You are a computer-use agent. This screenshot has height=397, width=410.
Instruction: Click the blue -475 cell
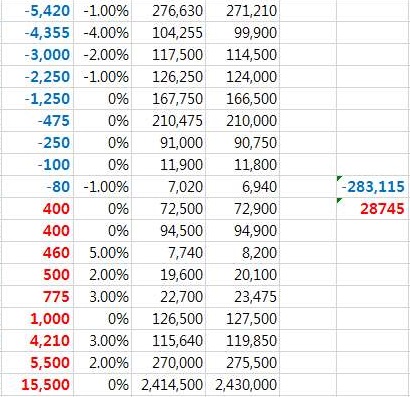tap(37, 121)
